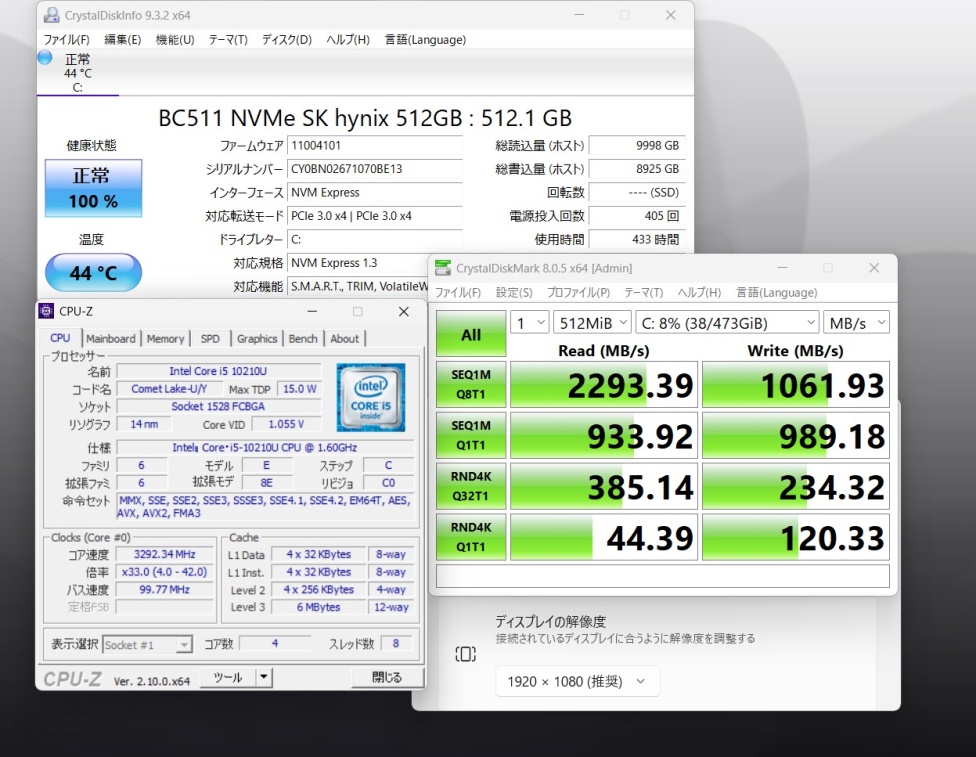Click the interface field NVM Express
Image resolution: width=976 pixels, height=757 pixels.
coord(375,193)
